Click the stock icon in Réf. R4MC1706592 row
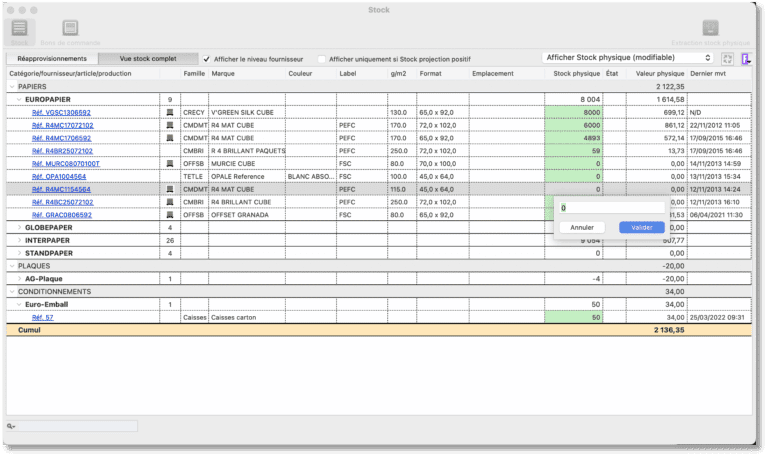The width and height of the screenshot is (768, 457). pos(170,138)
